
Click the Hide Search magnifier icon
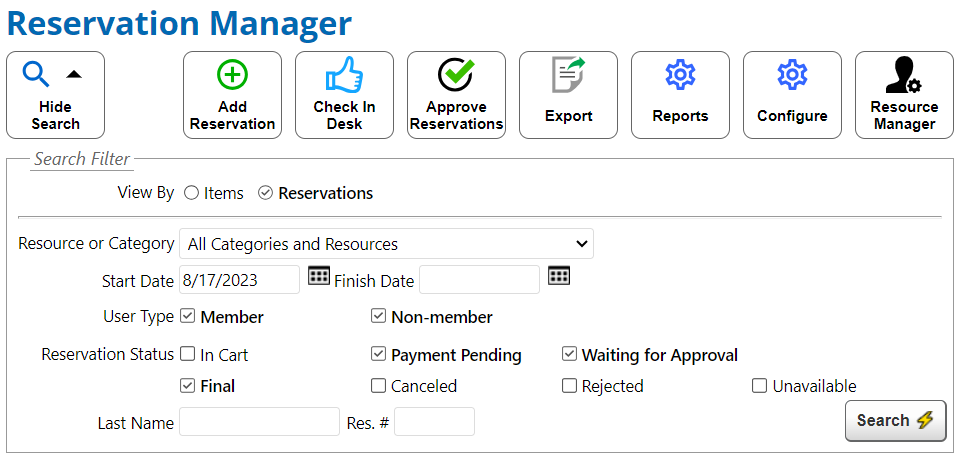[x=37, y=74]
